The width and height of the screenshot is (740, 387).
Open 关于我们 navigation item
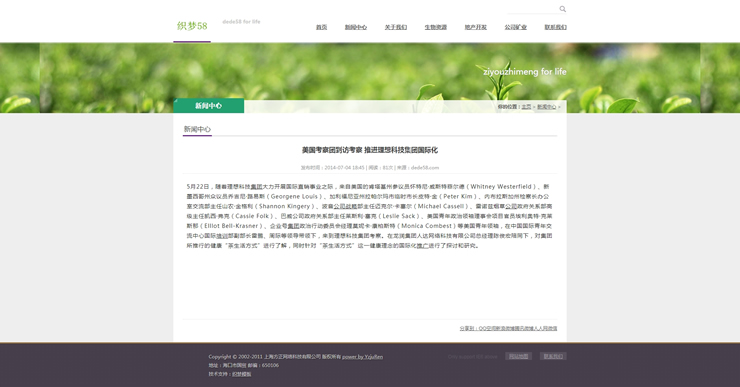[x=395, y=27]
